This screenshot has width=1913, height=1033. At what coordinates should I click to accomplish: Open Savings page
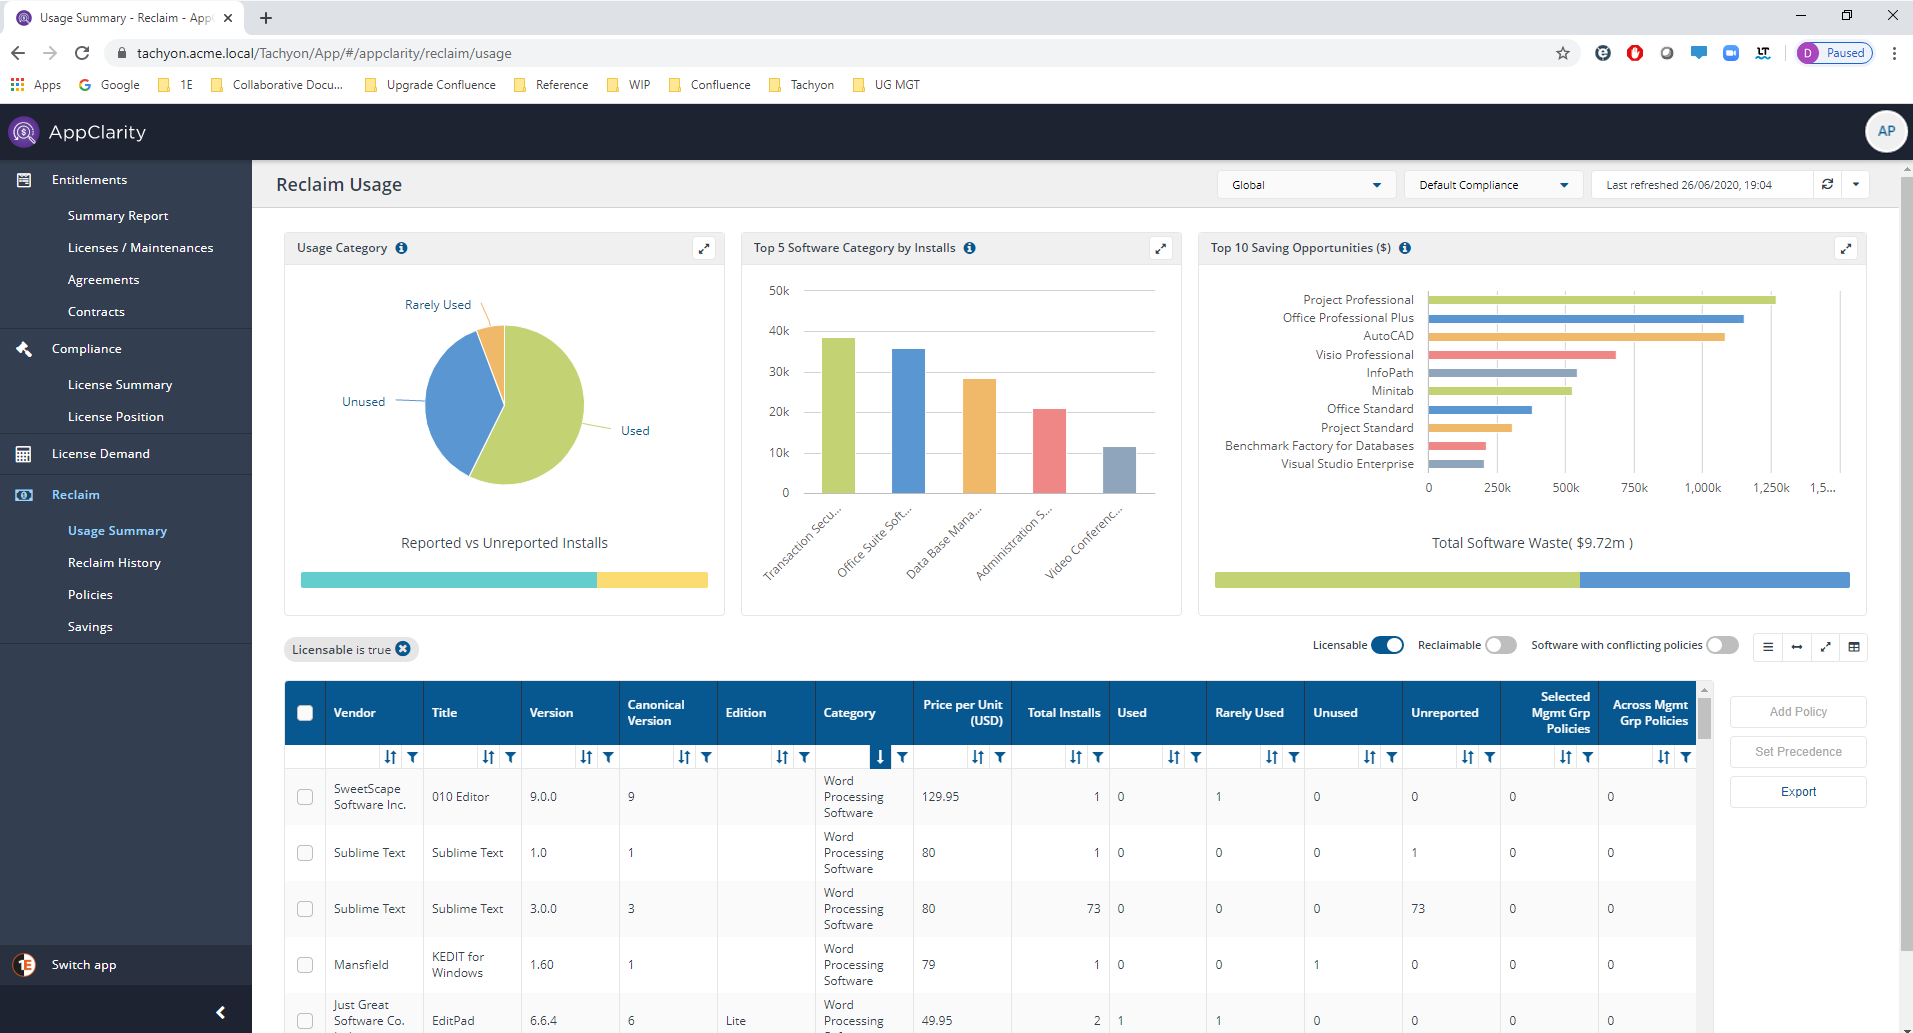coord(90,627)
